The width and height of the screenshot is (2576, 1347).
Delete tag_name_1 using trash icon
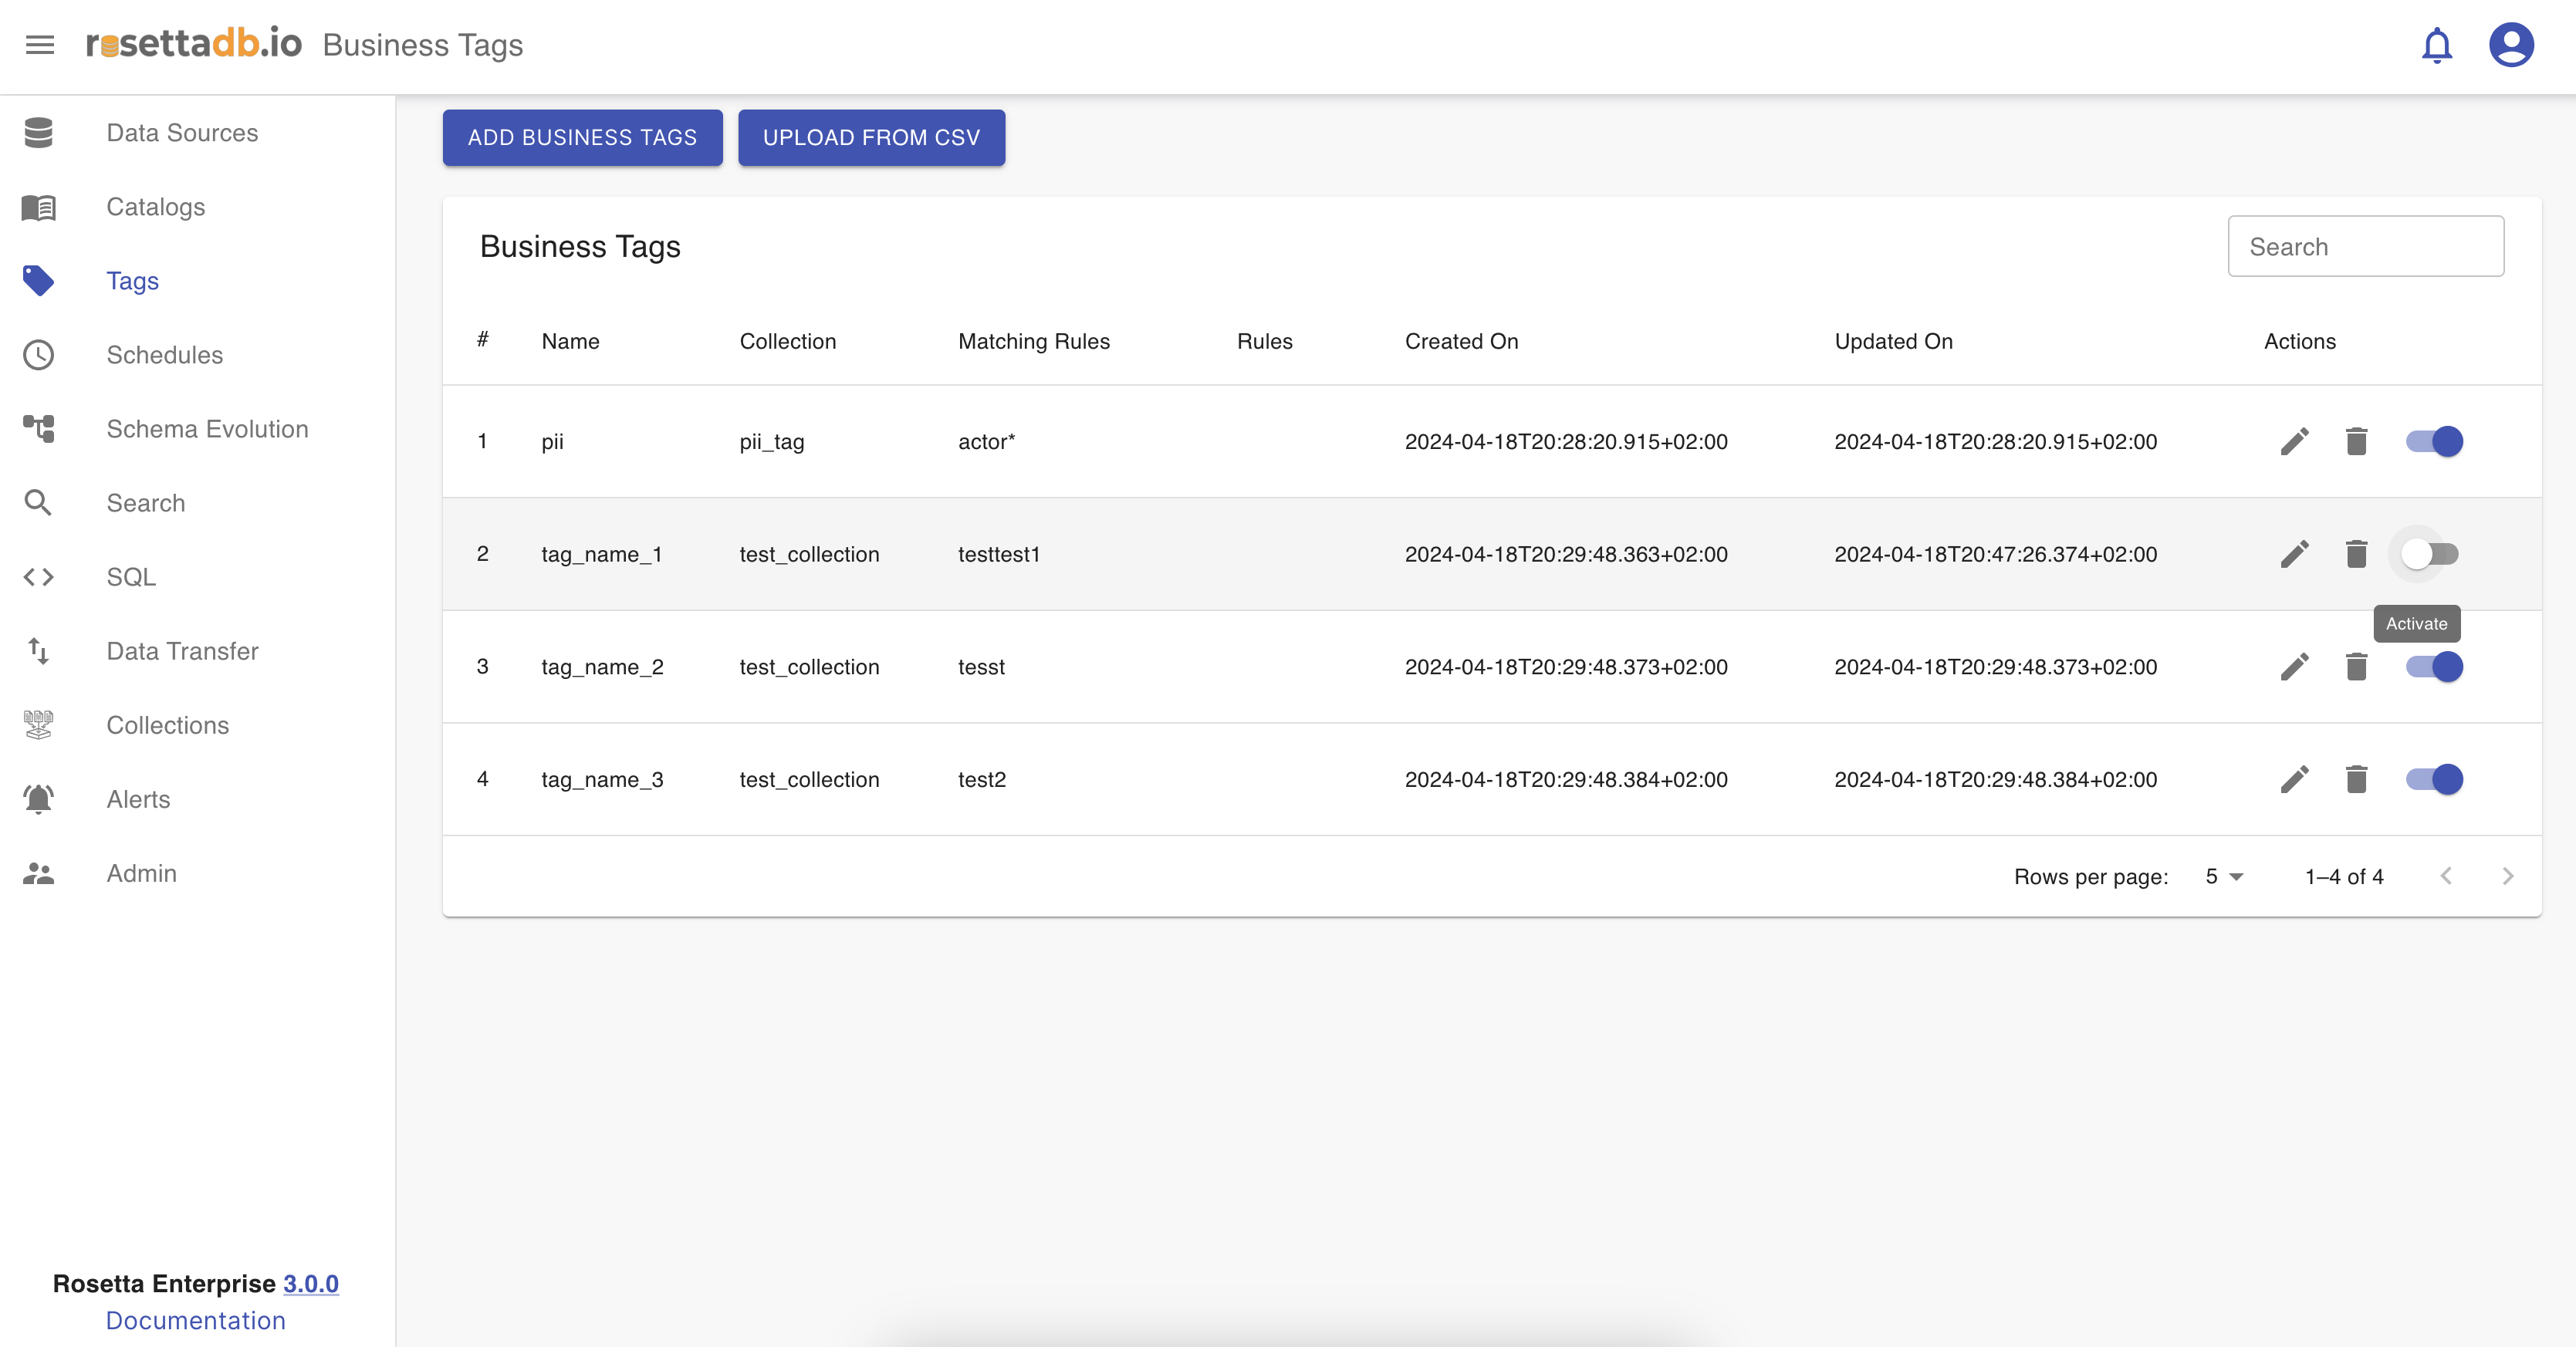click(x=2356, y=554)
